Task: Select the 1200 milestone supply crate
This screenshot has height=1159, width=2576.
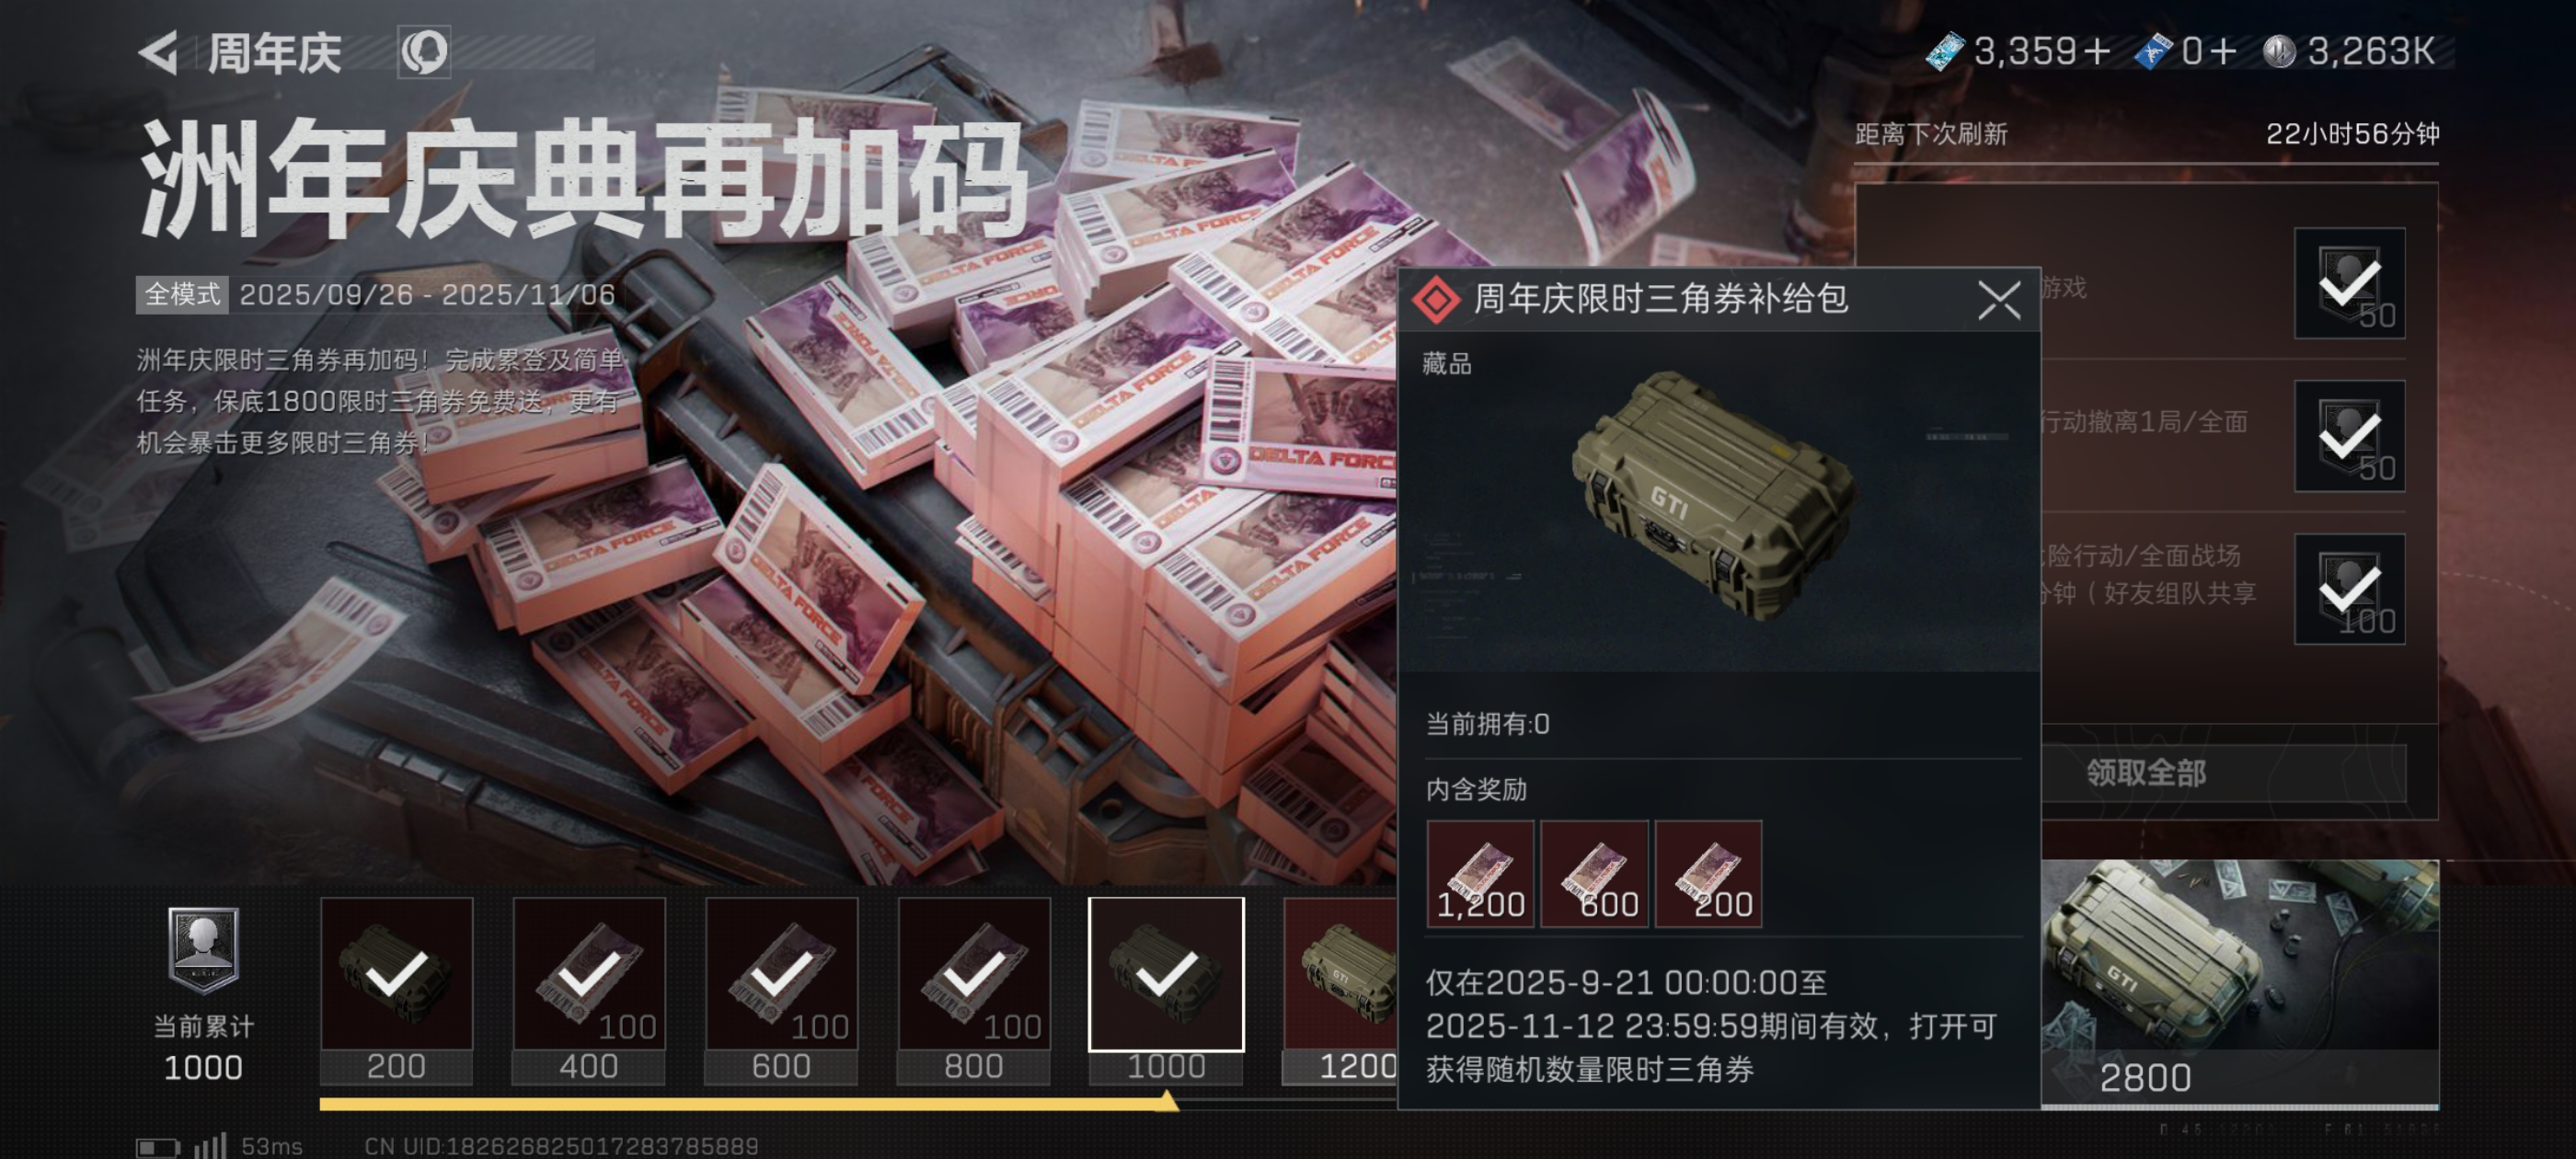Action: 1340,990
